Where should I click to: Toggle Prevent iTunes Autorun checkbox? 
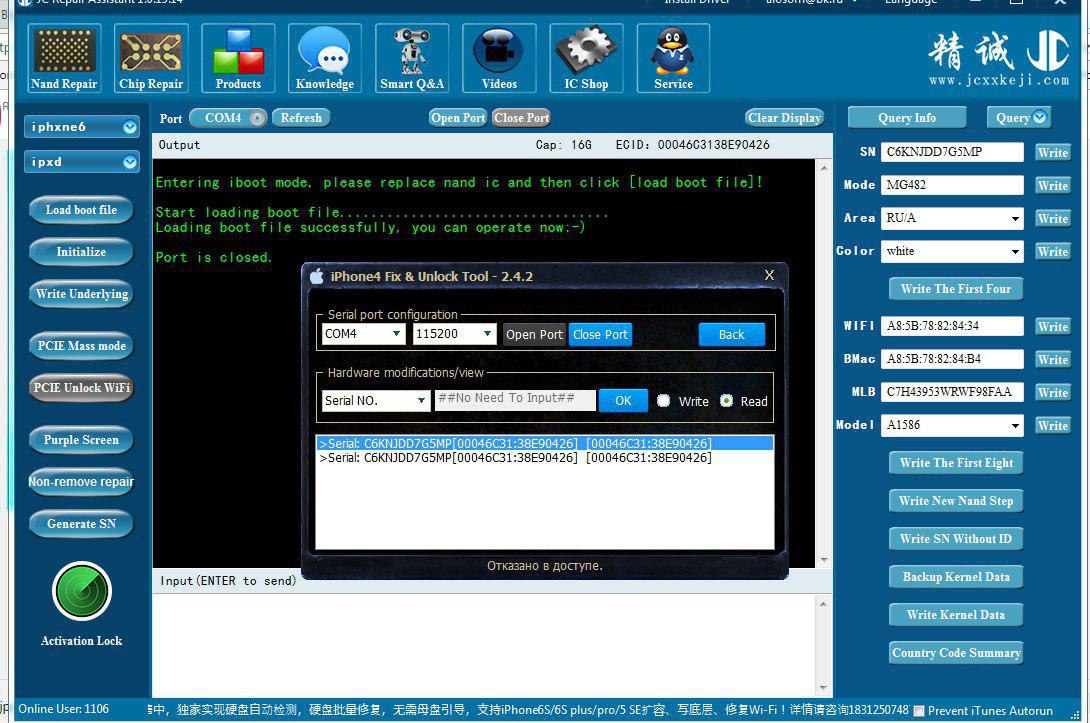[x=919, y=710]
